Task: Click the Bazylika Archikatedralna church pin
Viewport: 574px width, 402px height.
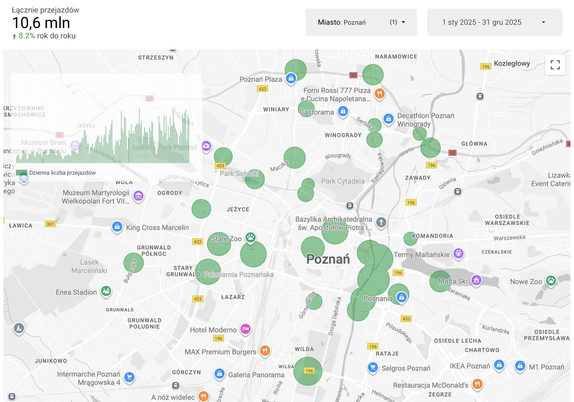Action: pyautogui.click(x=381, y=222)
